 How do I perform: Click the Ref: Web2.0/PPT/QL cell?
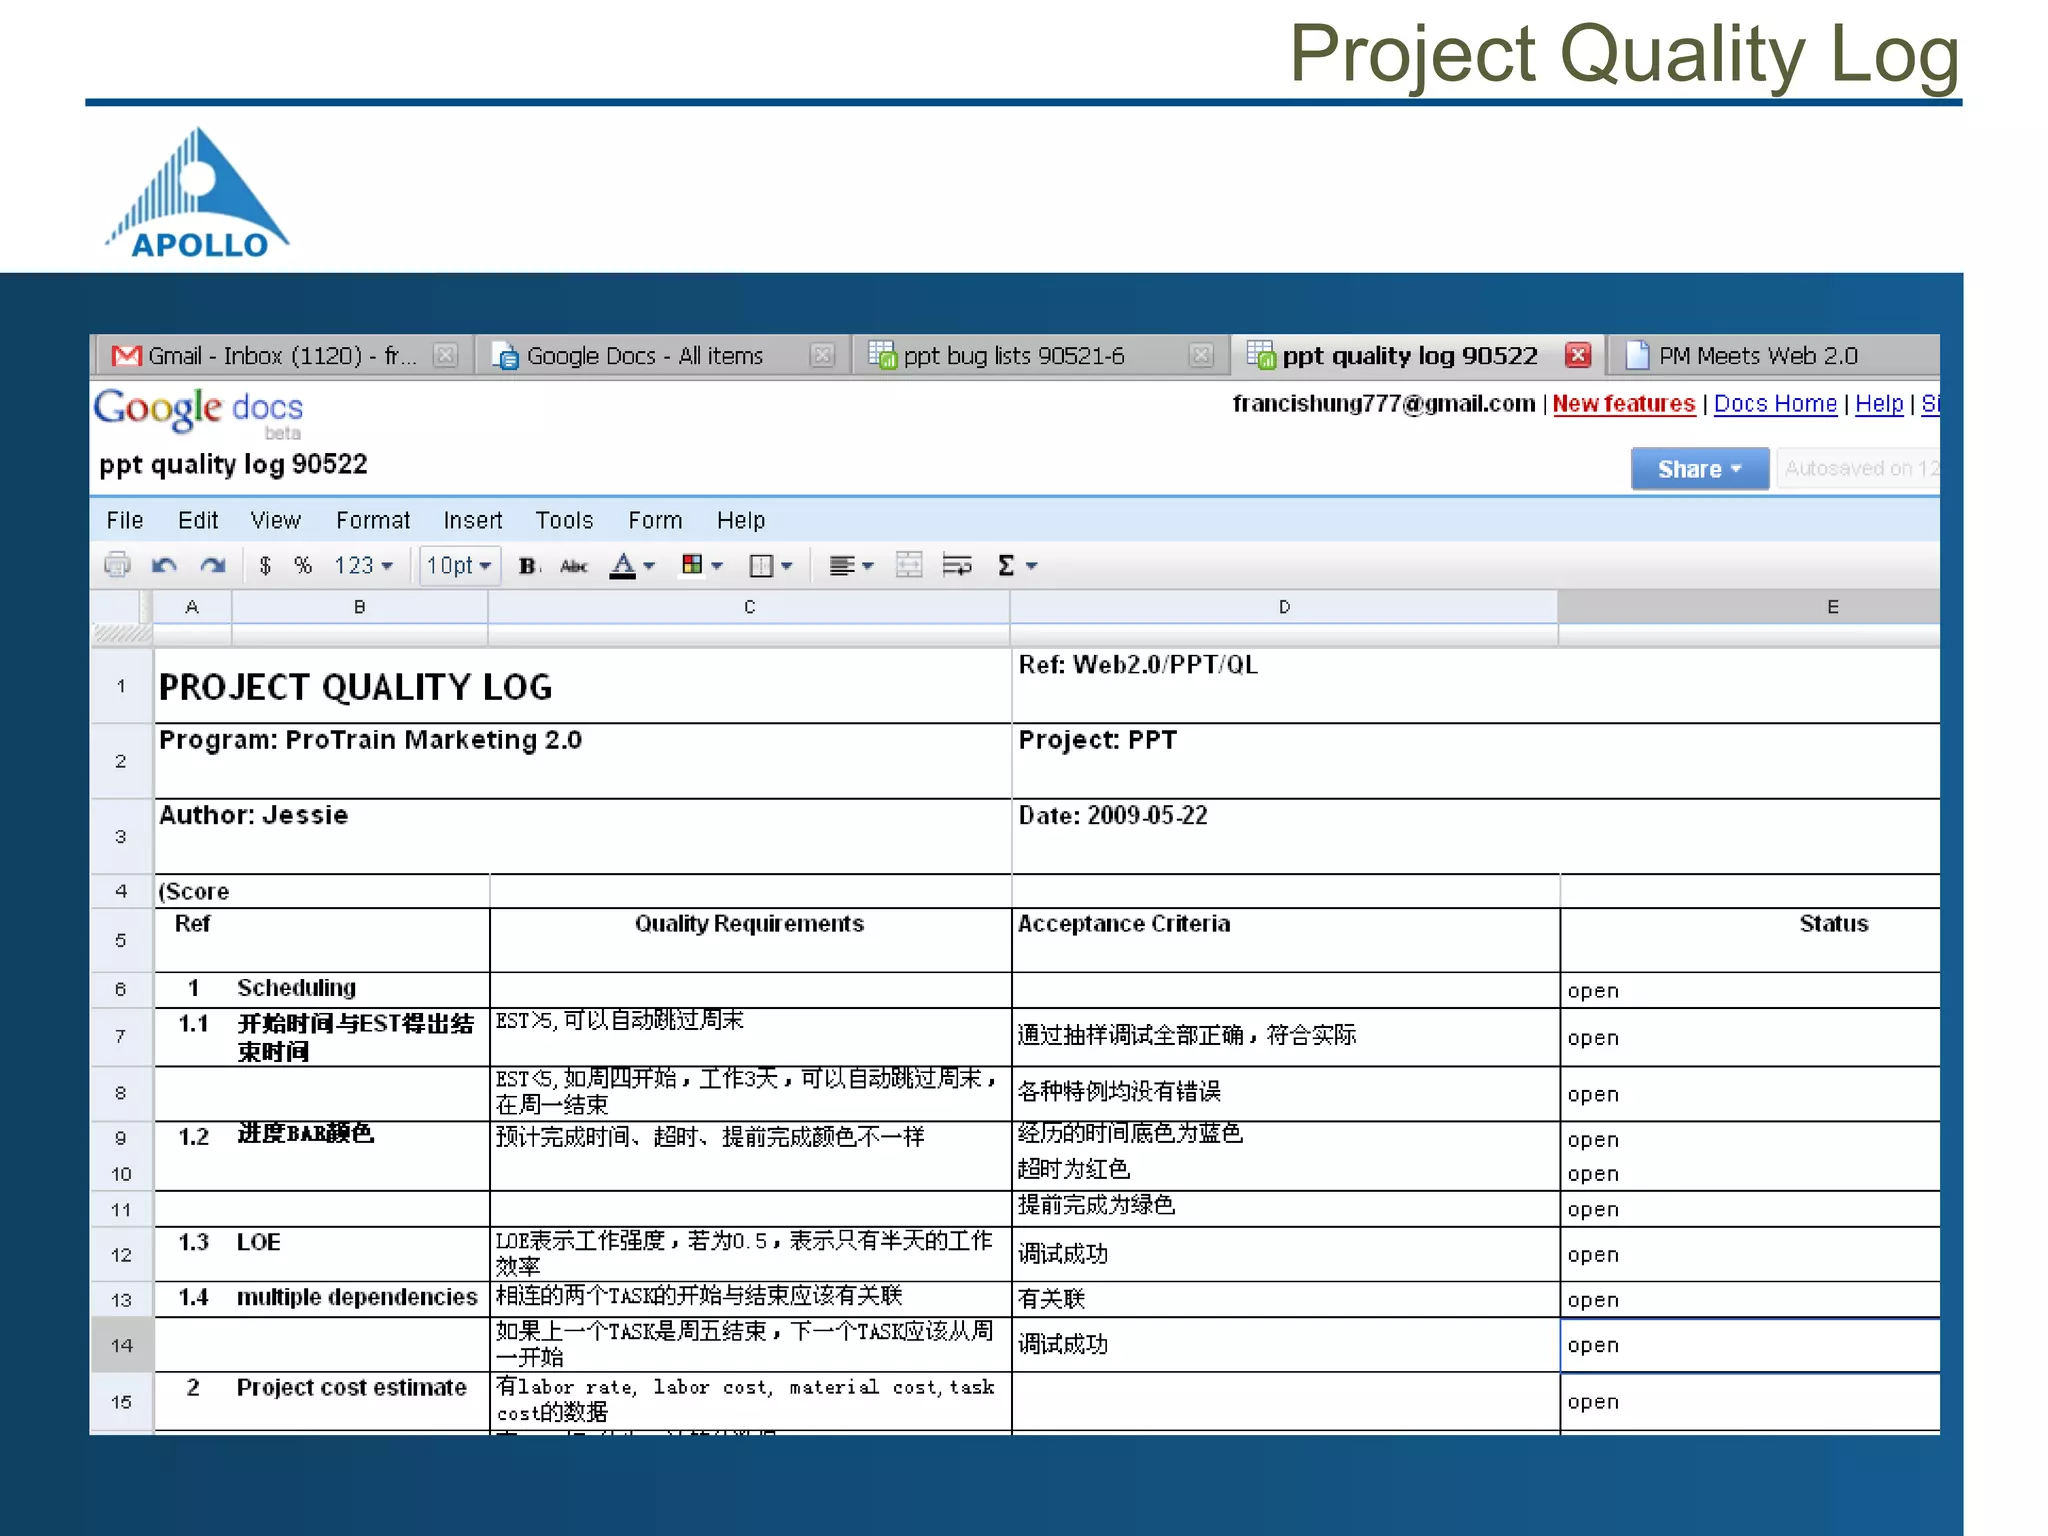coord(1476,687)
